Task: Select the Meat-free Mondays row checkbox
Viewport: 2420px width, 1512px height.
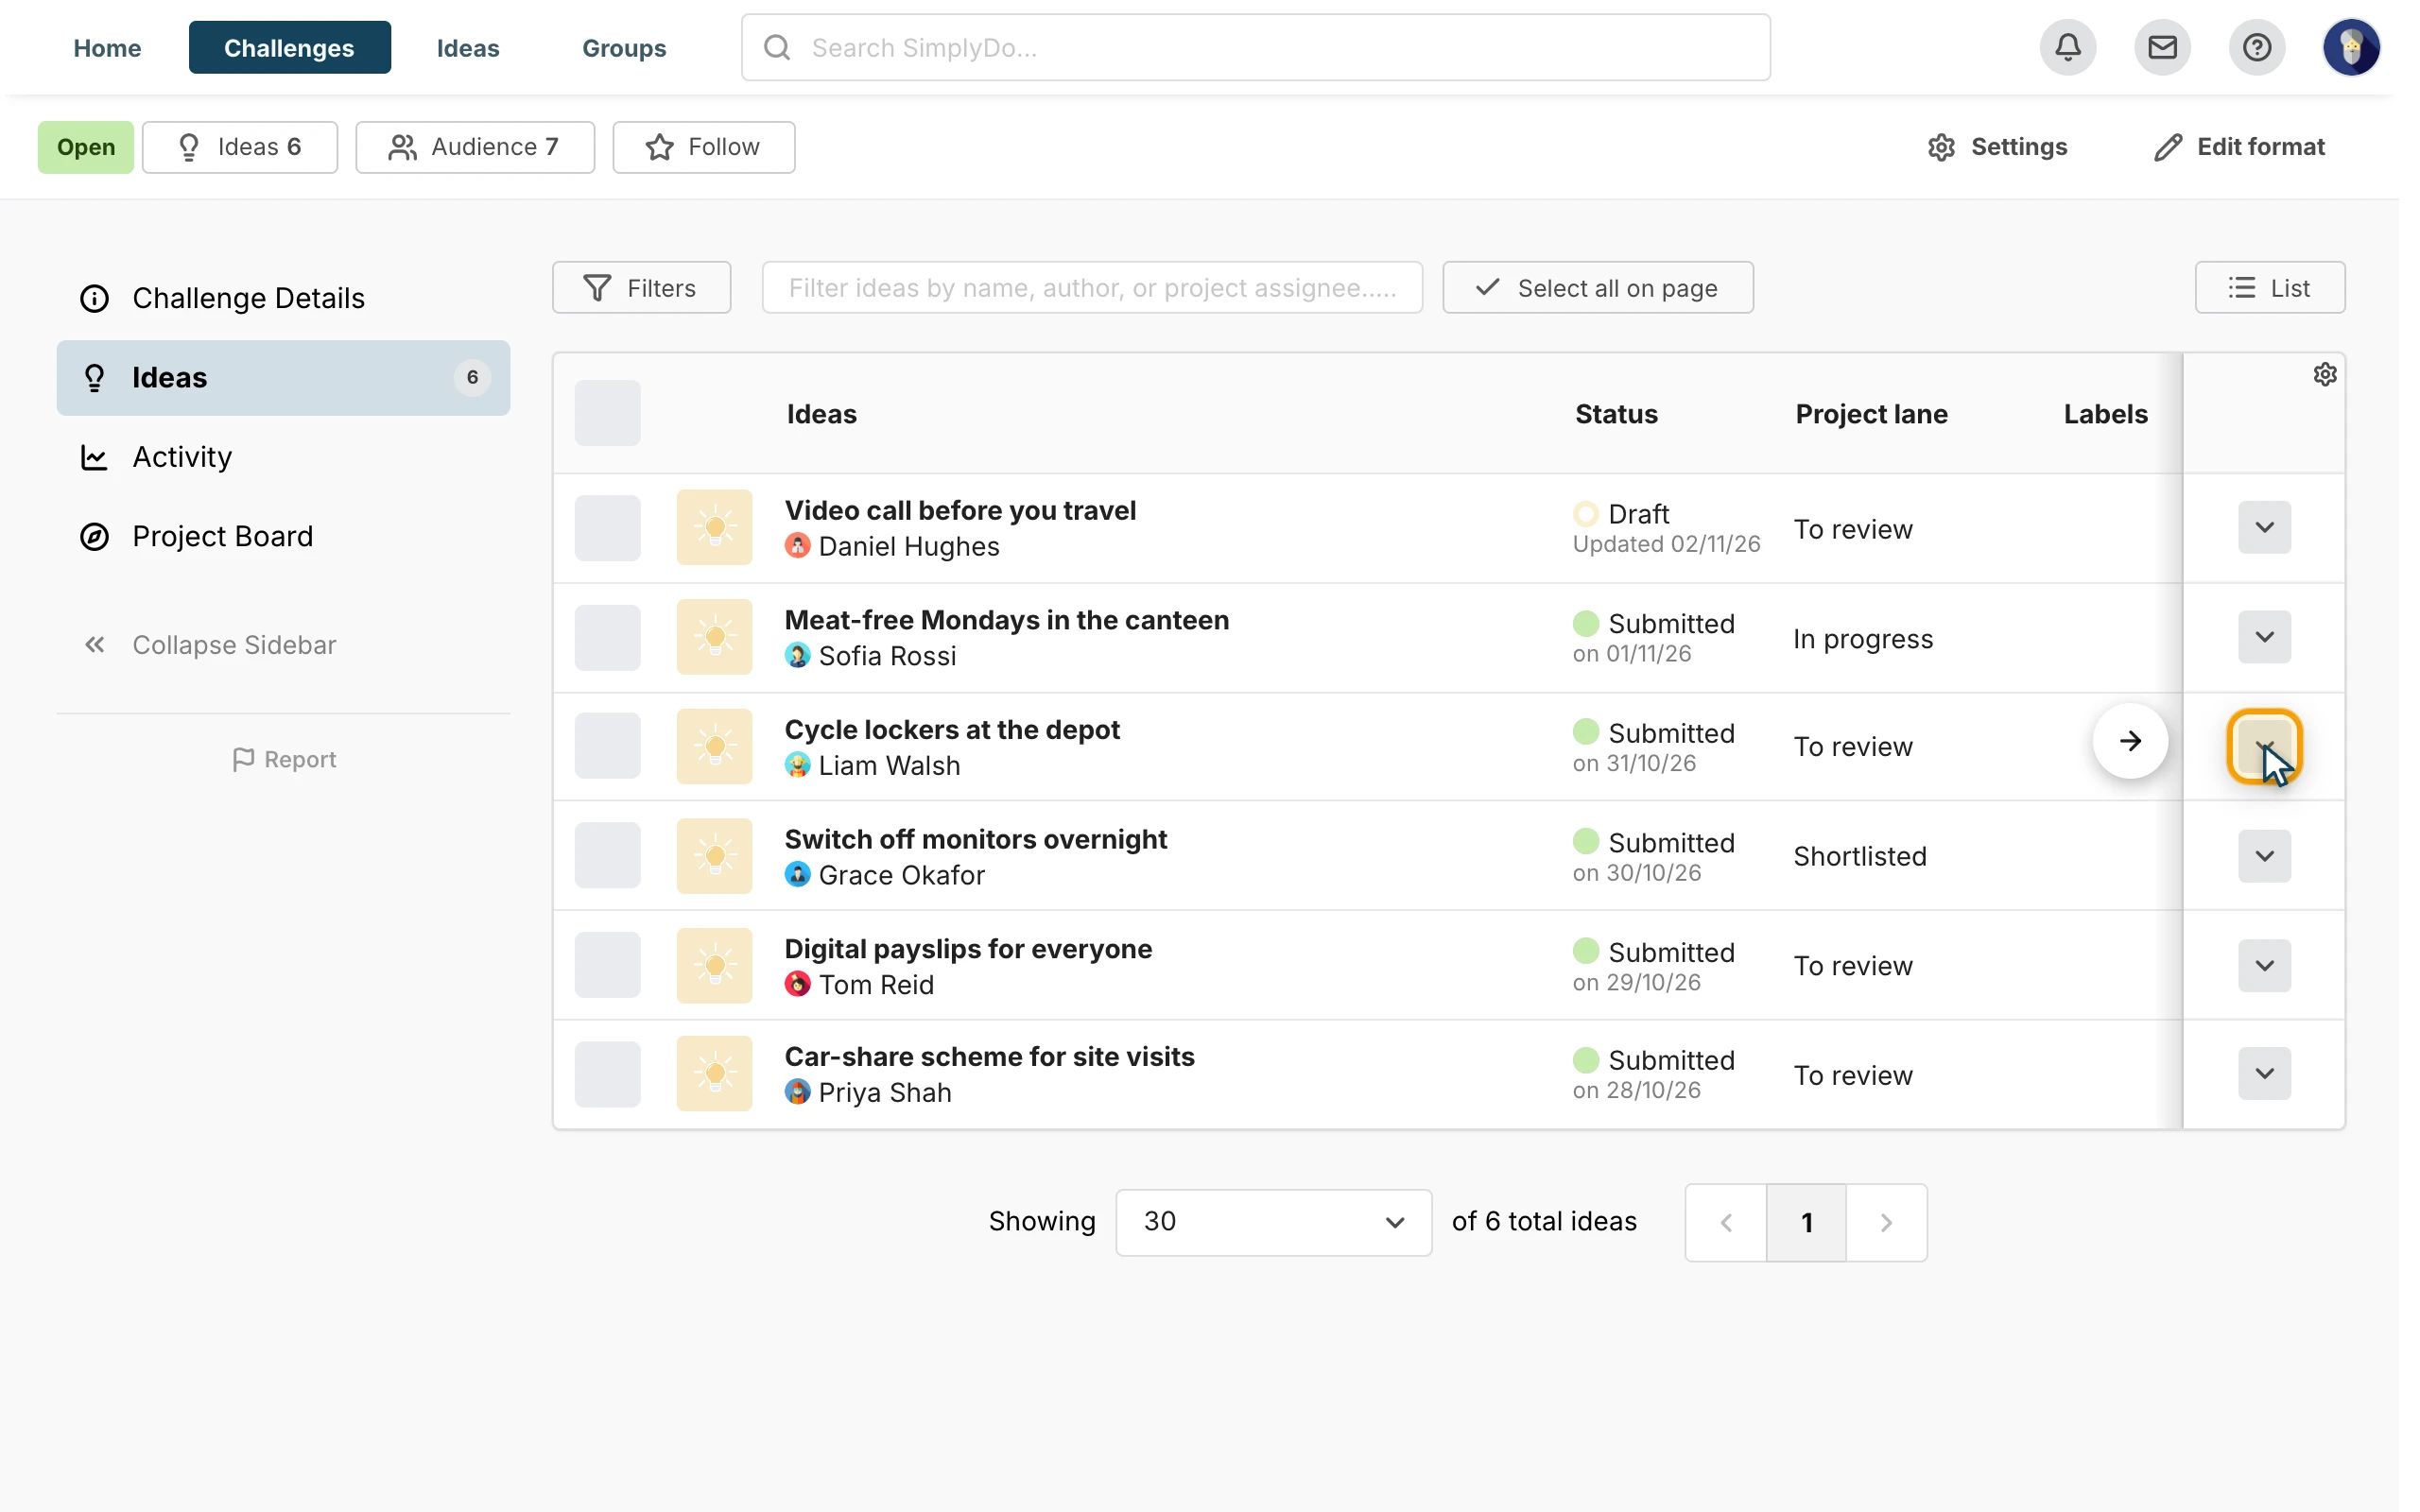Action: coord(607,638)
